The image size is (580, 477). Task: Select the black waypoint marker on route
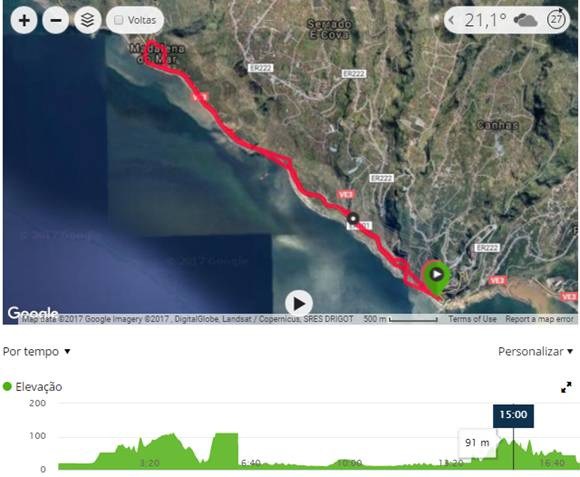click(x=353, y=219)
